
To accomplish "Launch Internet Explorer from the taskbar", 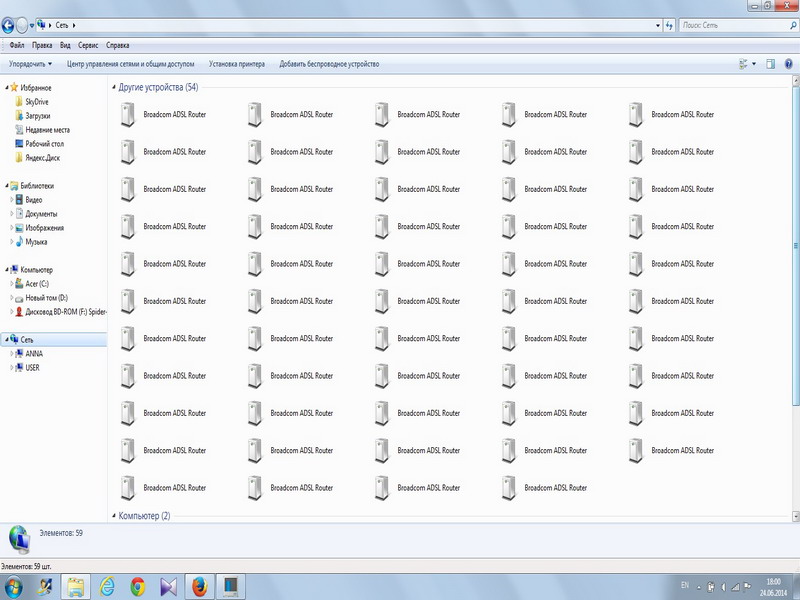I will click(x=107, y=587).
